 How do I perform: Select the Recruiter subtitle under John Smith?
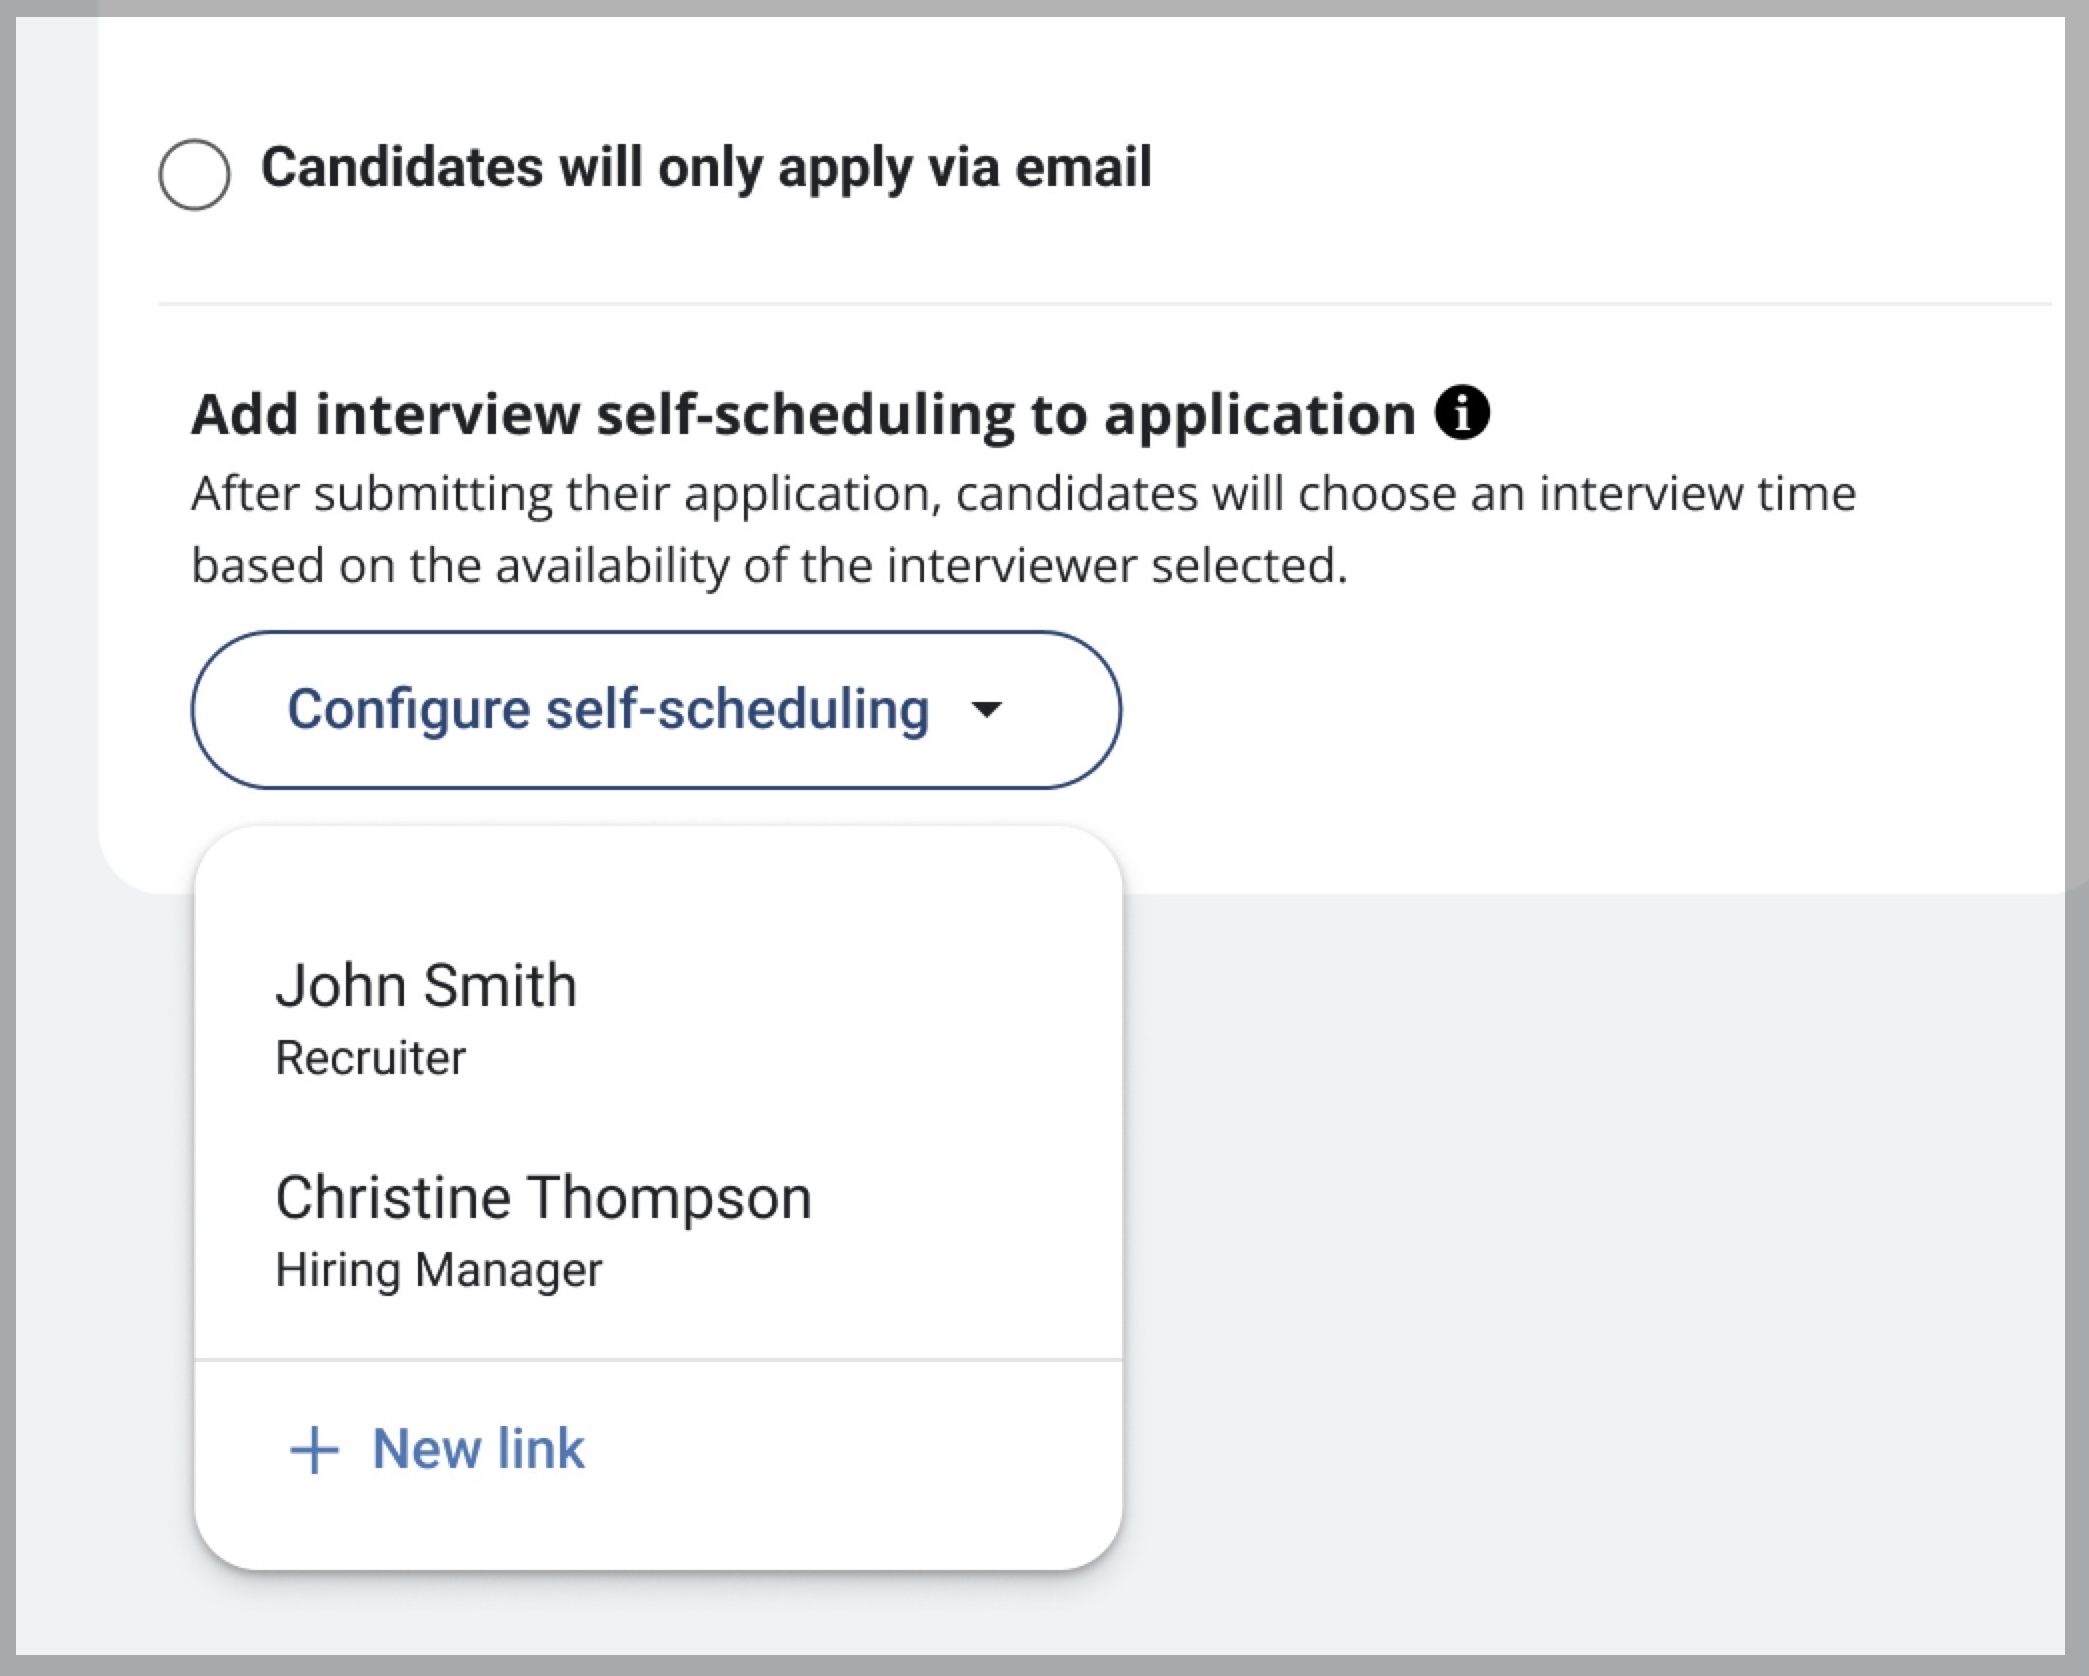[x=370, y=1058]
